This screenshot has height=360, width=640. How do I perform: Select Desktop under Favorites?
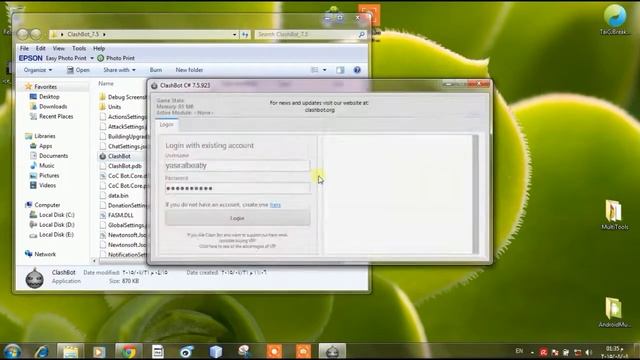pyautogui.click(x=49, y=97)
